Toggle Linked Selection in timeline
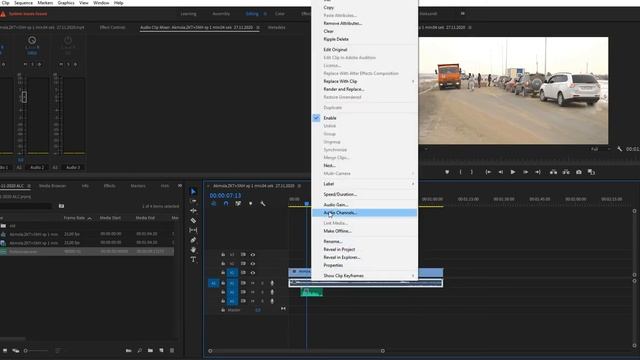Screen dimensions: 640x360 coord(238,203)
